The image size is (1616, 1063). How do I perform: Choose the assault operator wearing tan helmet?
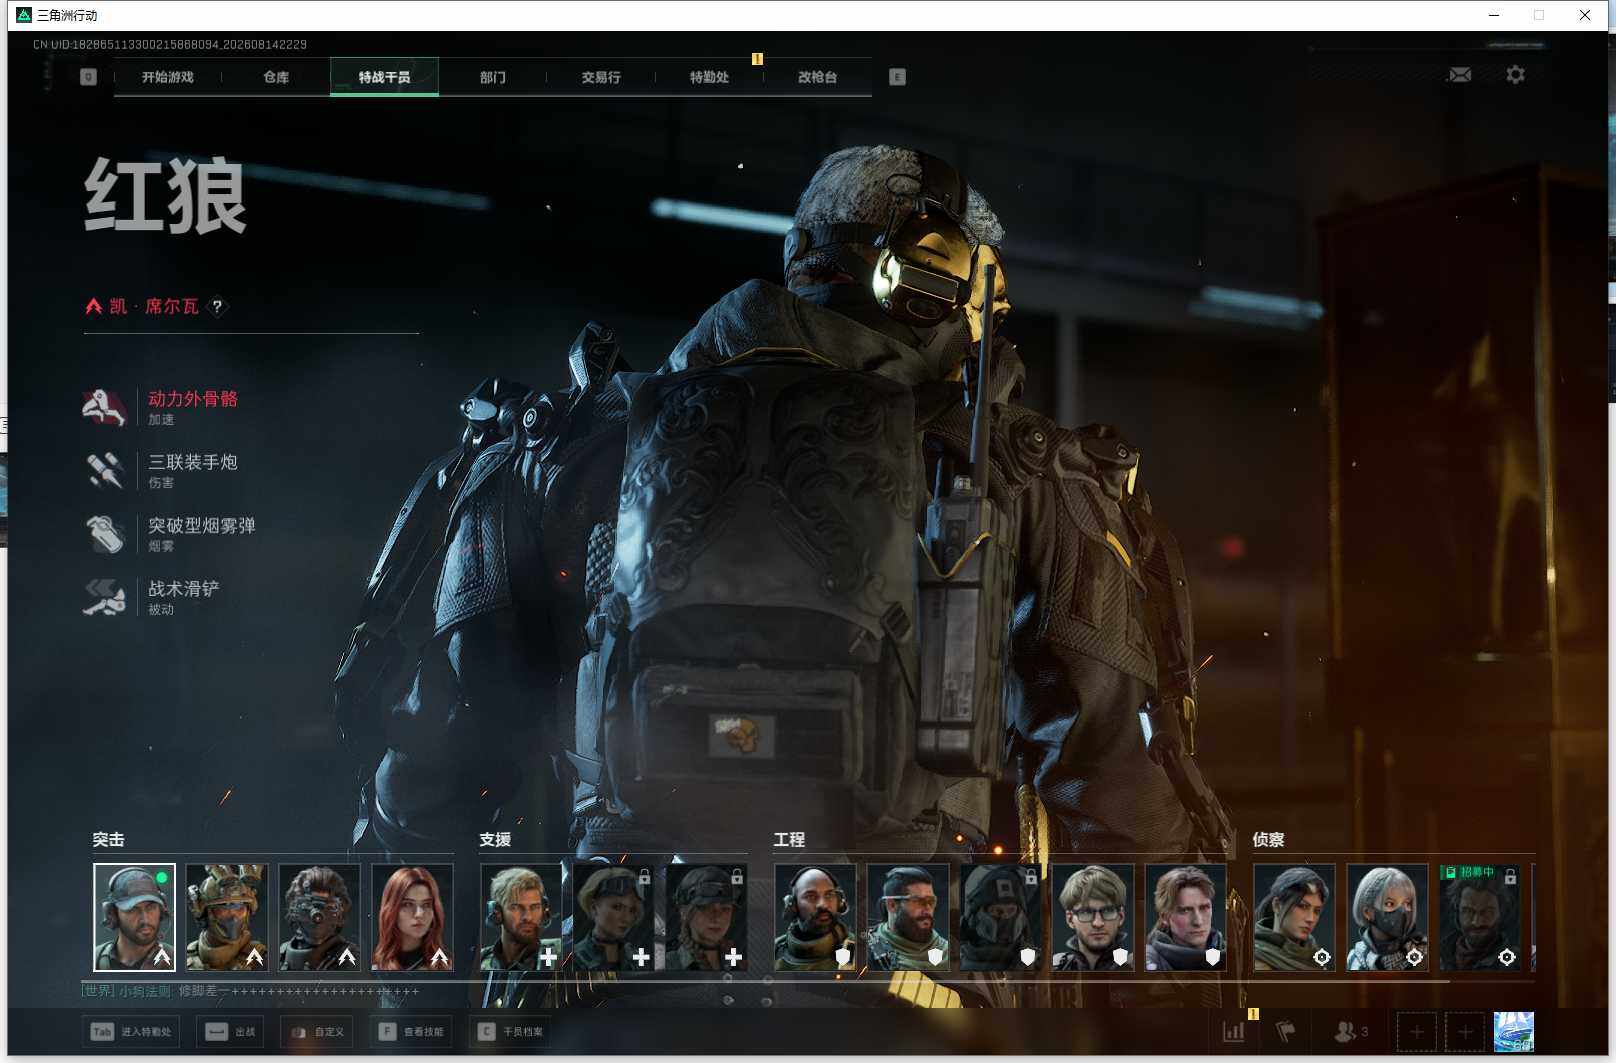pos(227,917)
